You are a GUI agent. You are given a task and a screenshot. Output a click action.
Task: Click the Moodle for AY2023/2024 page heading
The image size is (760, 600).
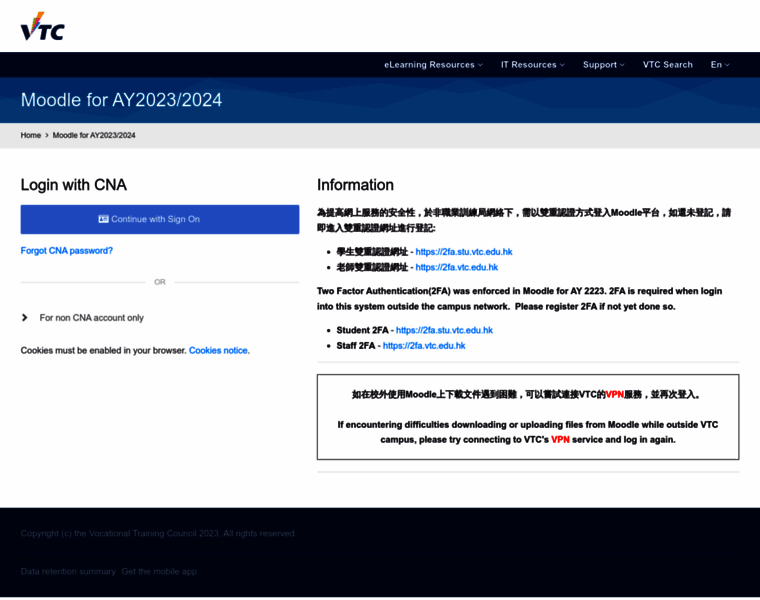point(121,100)
